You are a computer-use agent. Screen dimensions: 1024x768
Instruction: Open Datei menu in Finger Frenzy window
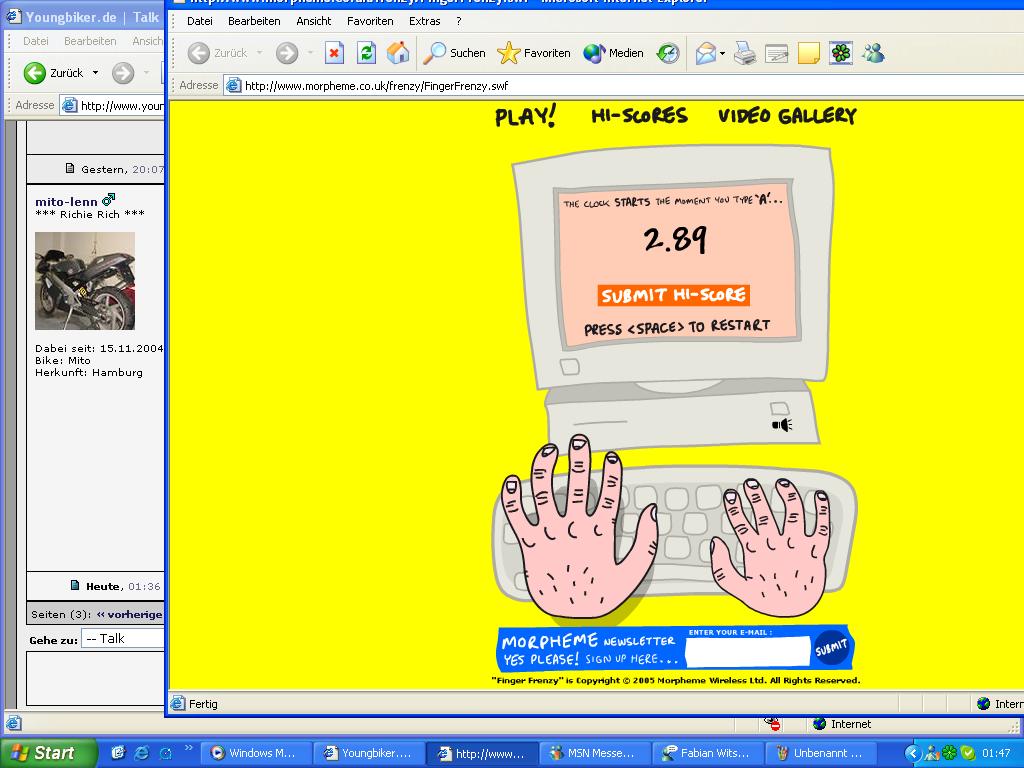tap(200, 21)
